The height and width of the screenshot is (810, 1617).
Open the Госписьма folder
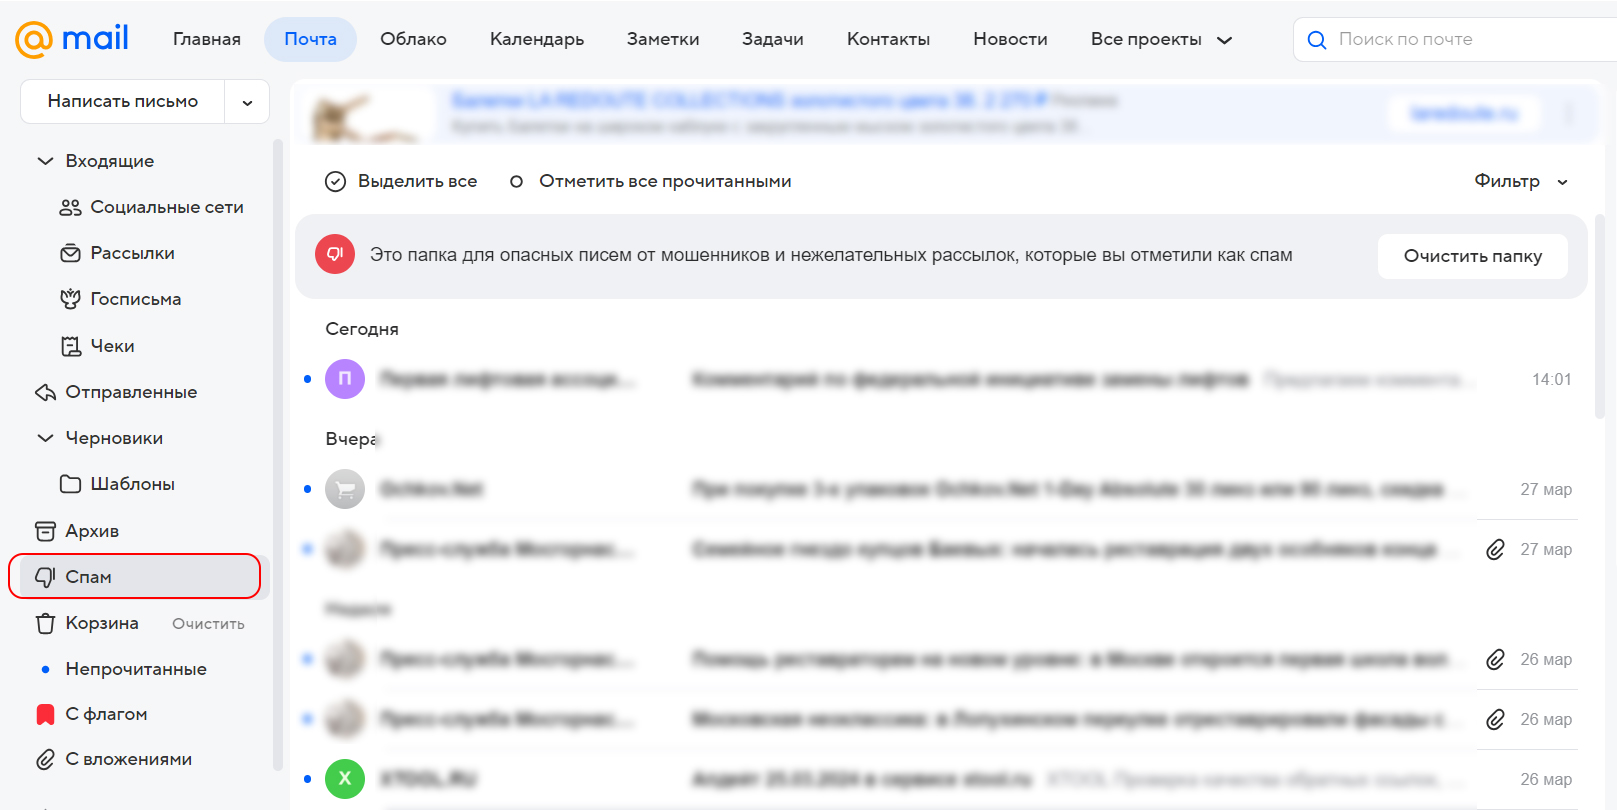[x=136, y=299]
